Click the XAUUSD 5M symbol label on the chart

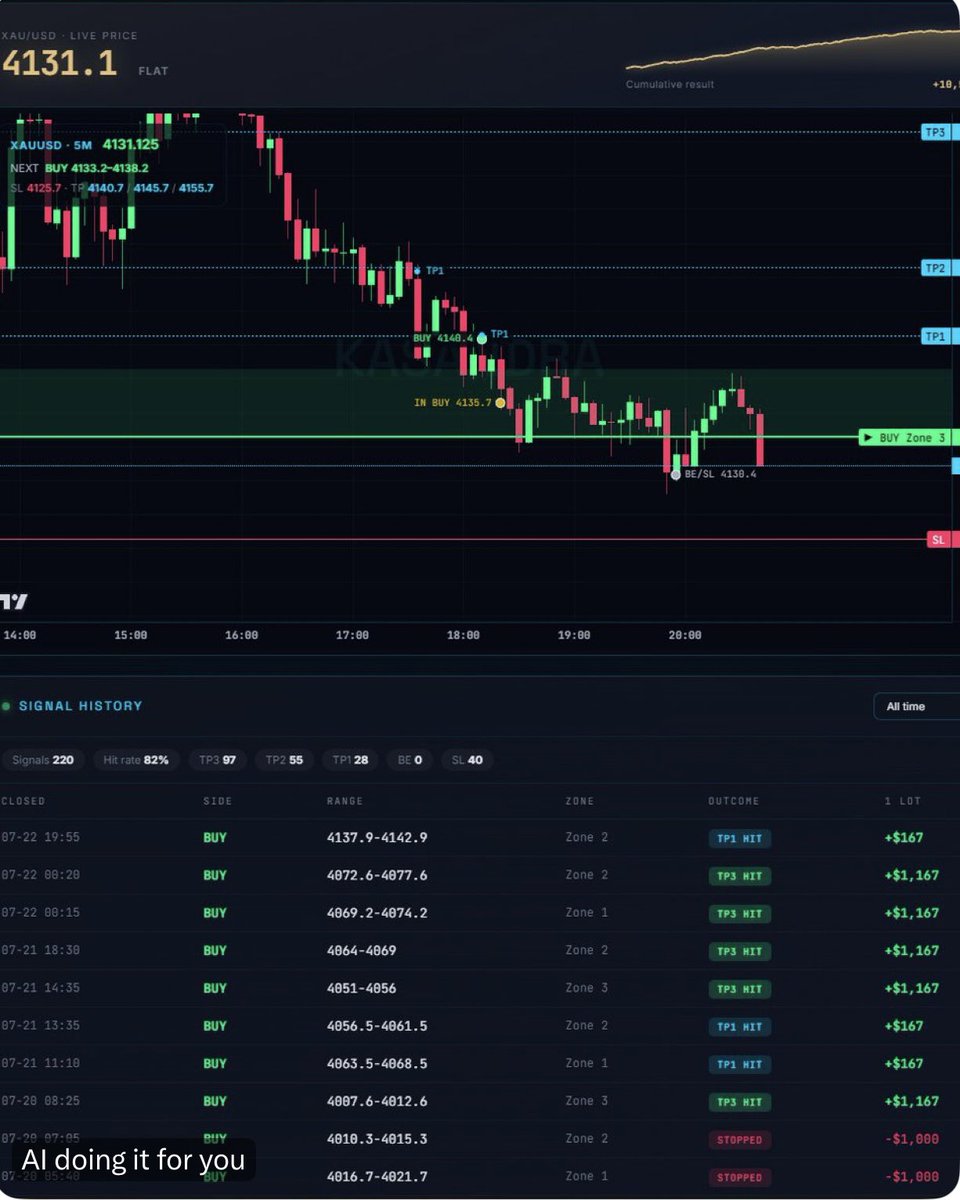(51, 145)
